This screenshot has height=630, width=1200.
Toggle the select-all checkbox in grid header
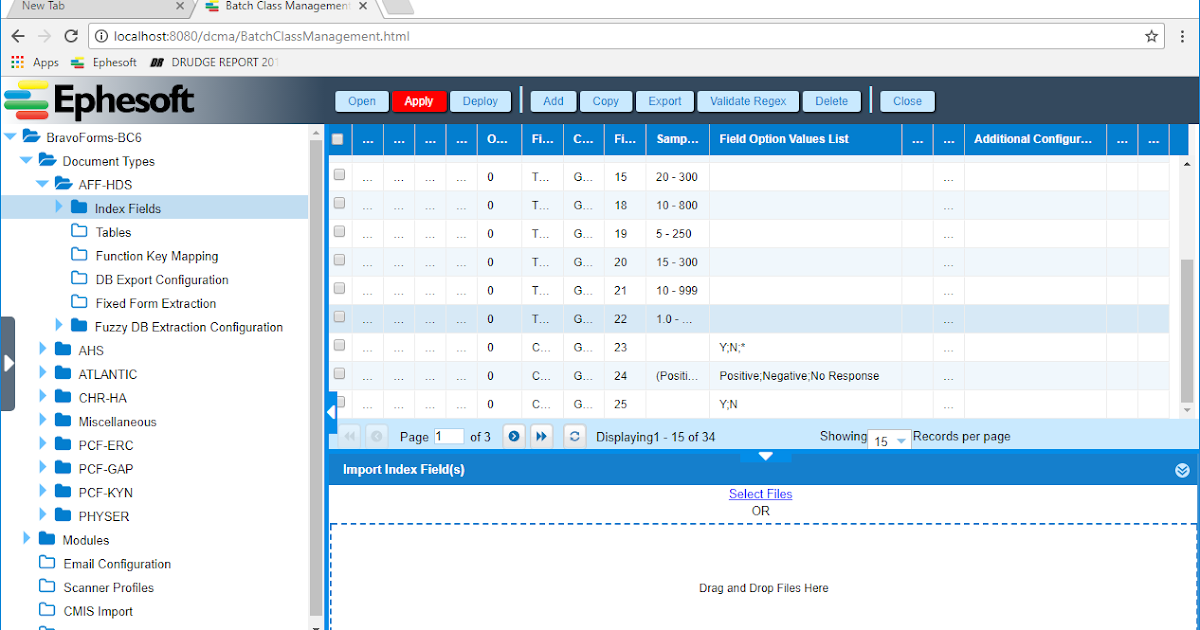pyautogui.click(x=338, y=139)
